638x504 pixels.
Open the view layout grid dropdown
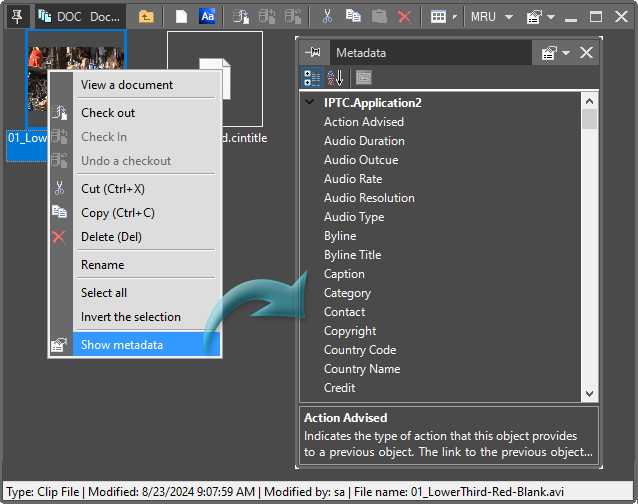[442, 17]
